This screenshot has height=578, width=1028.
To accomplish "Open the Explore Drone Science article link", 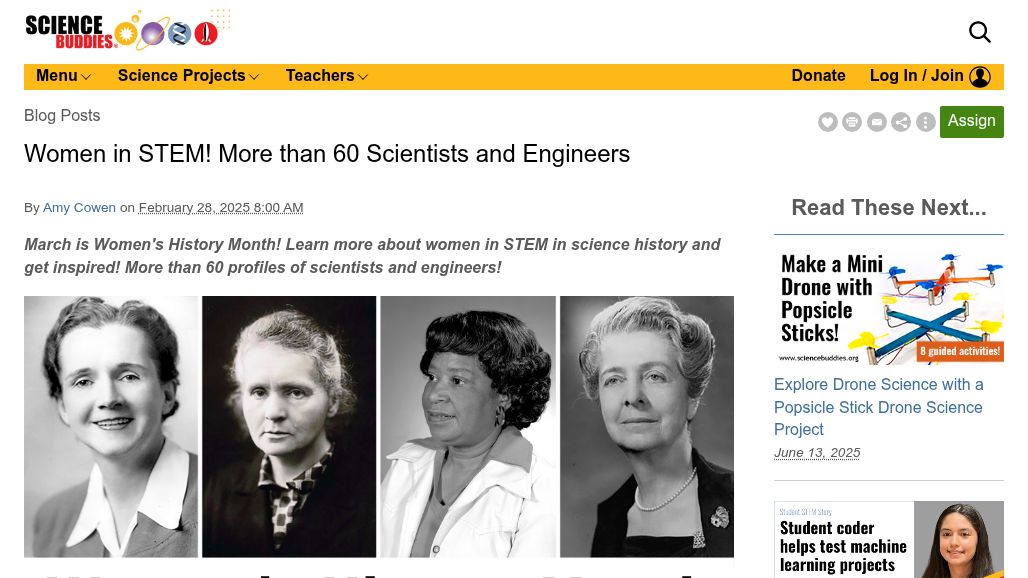I will point(878,407).
